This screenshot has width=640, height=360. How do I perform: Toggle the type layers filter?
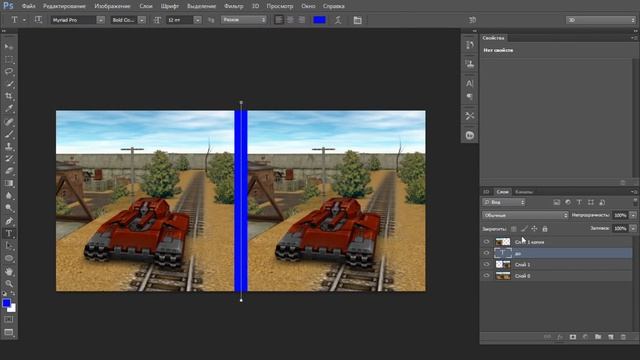[579, 202]
